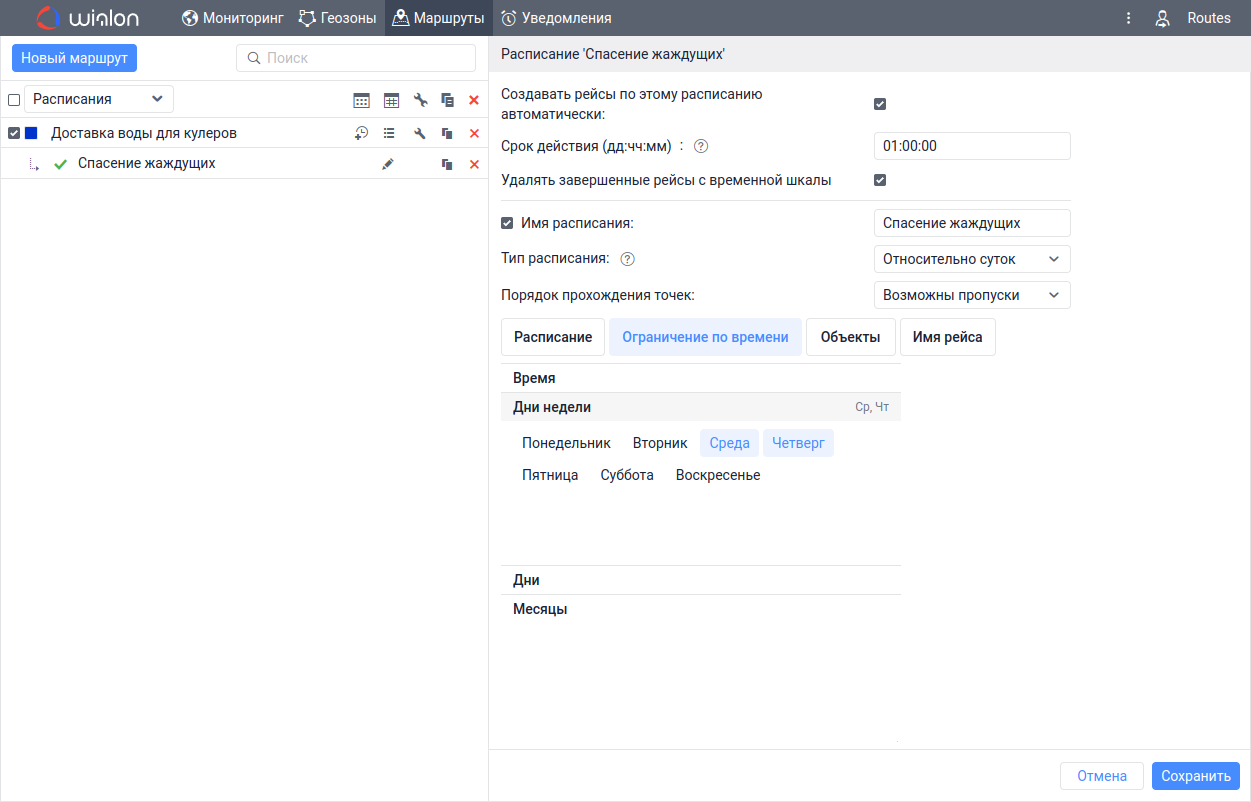The width and height of the screenshot is (1251, 802).
Task: Switch to the Объекты tab
Action: click(850, 337)
